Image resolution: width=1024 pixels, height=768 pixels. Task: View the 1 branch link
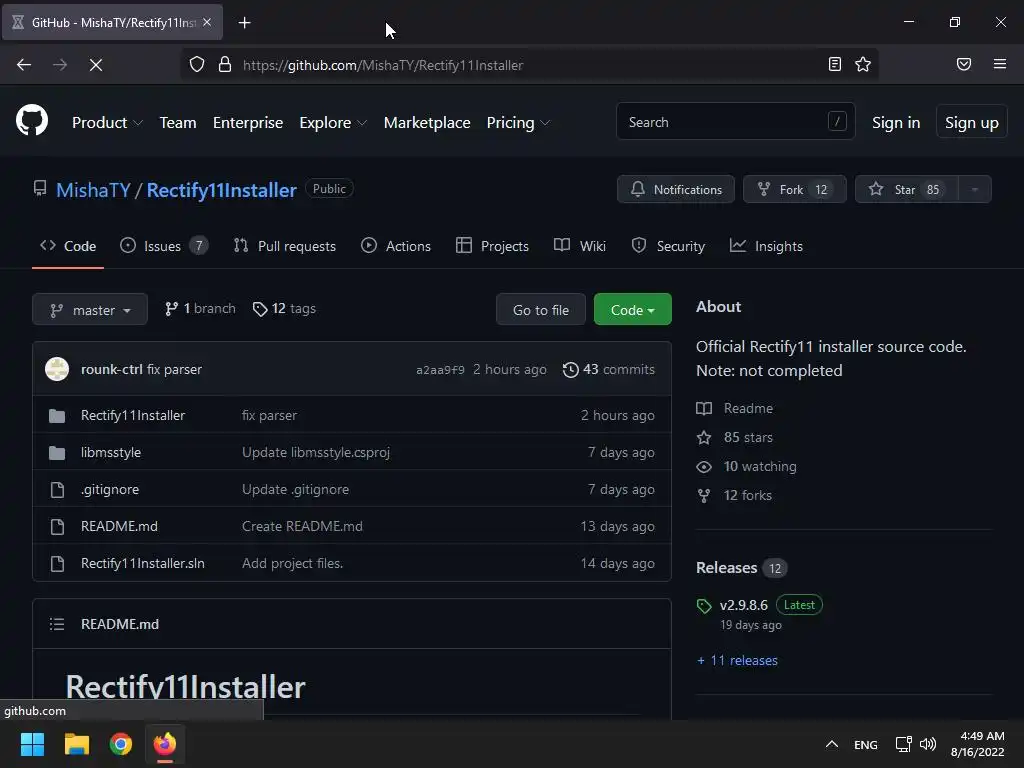[x=200, y=308]
